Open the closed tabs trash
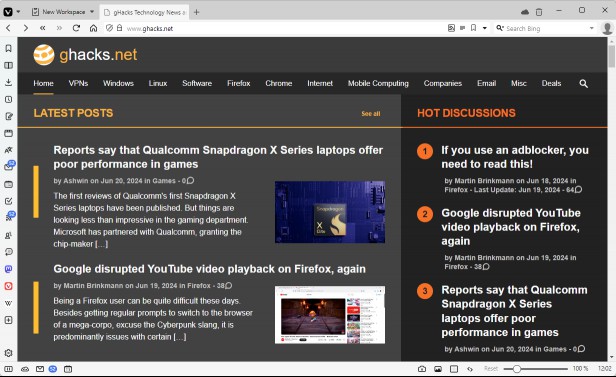The height and width of the screenshot is (377, 616). point(539,12)
